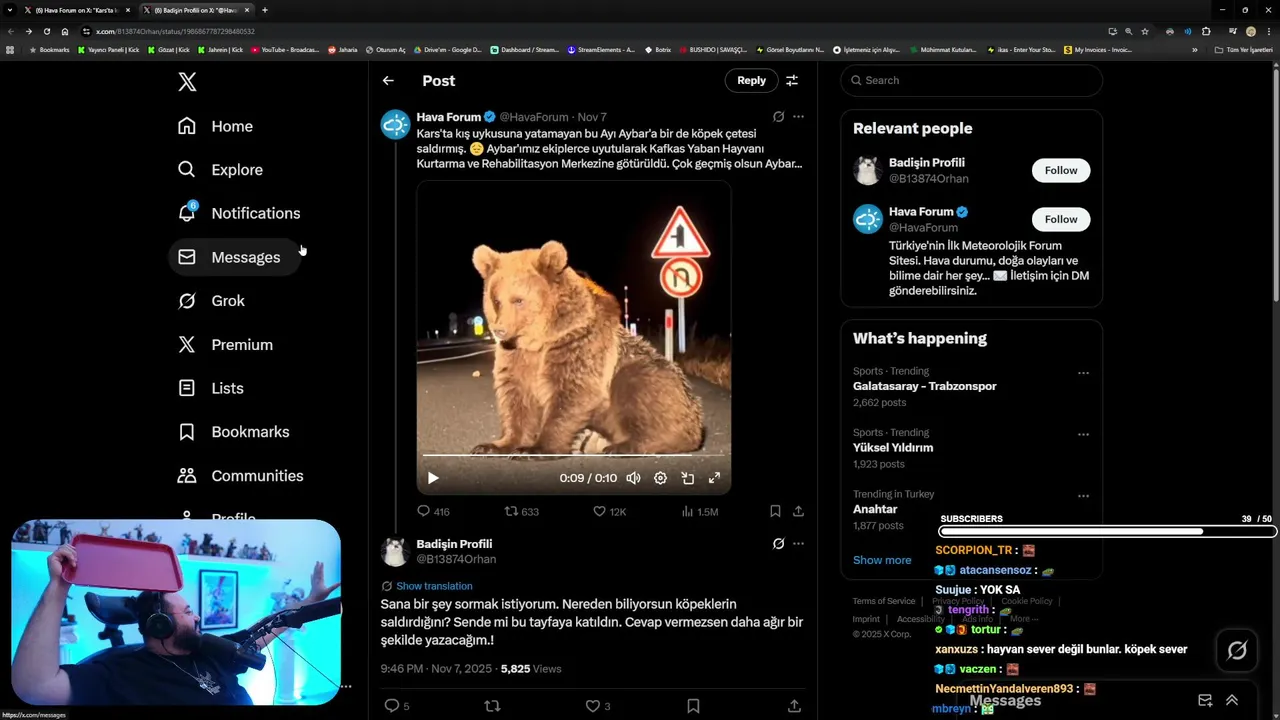
Task: Follow Hava Forum in Relevant people
Action: [x=1061, y=219]
